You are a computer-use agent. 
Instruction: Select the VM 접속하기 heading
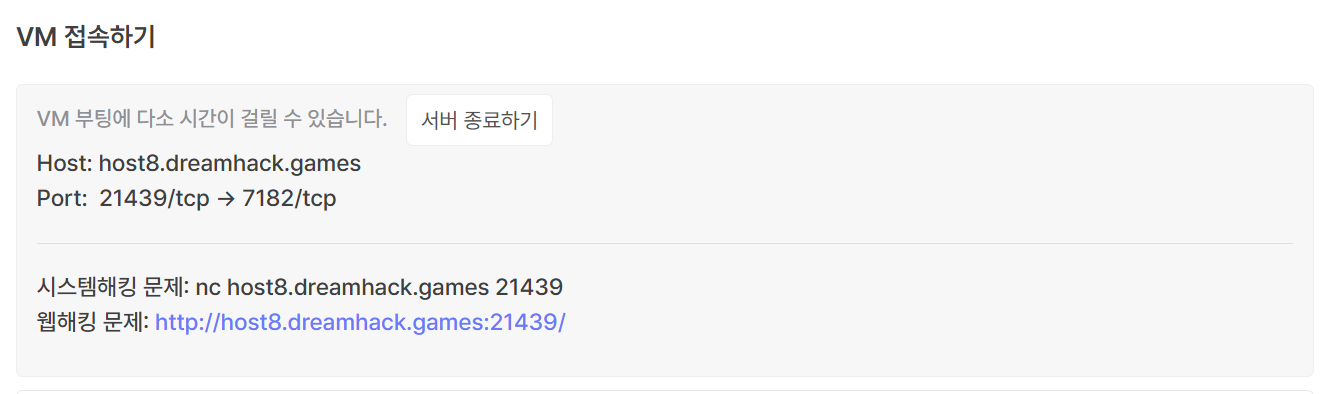(86, 38)
